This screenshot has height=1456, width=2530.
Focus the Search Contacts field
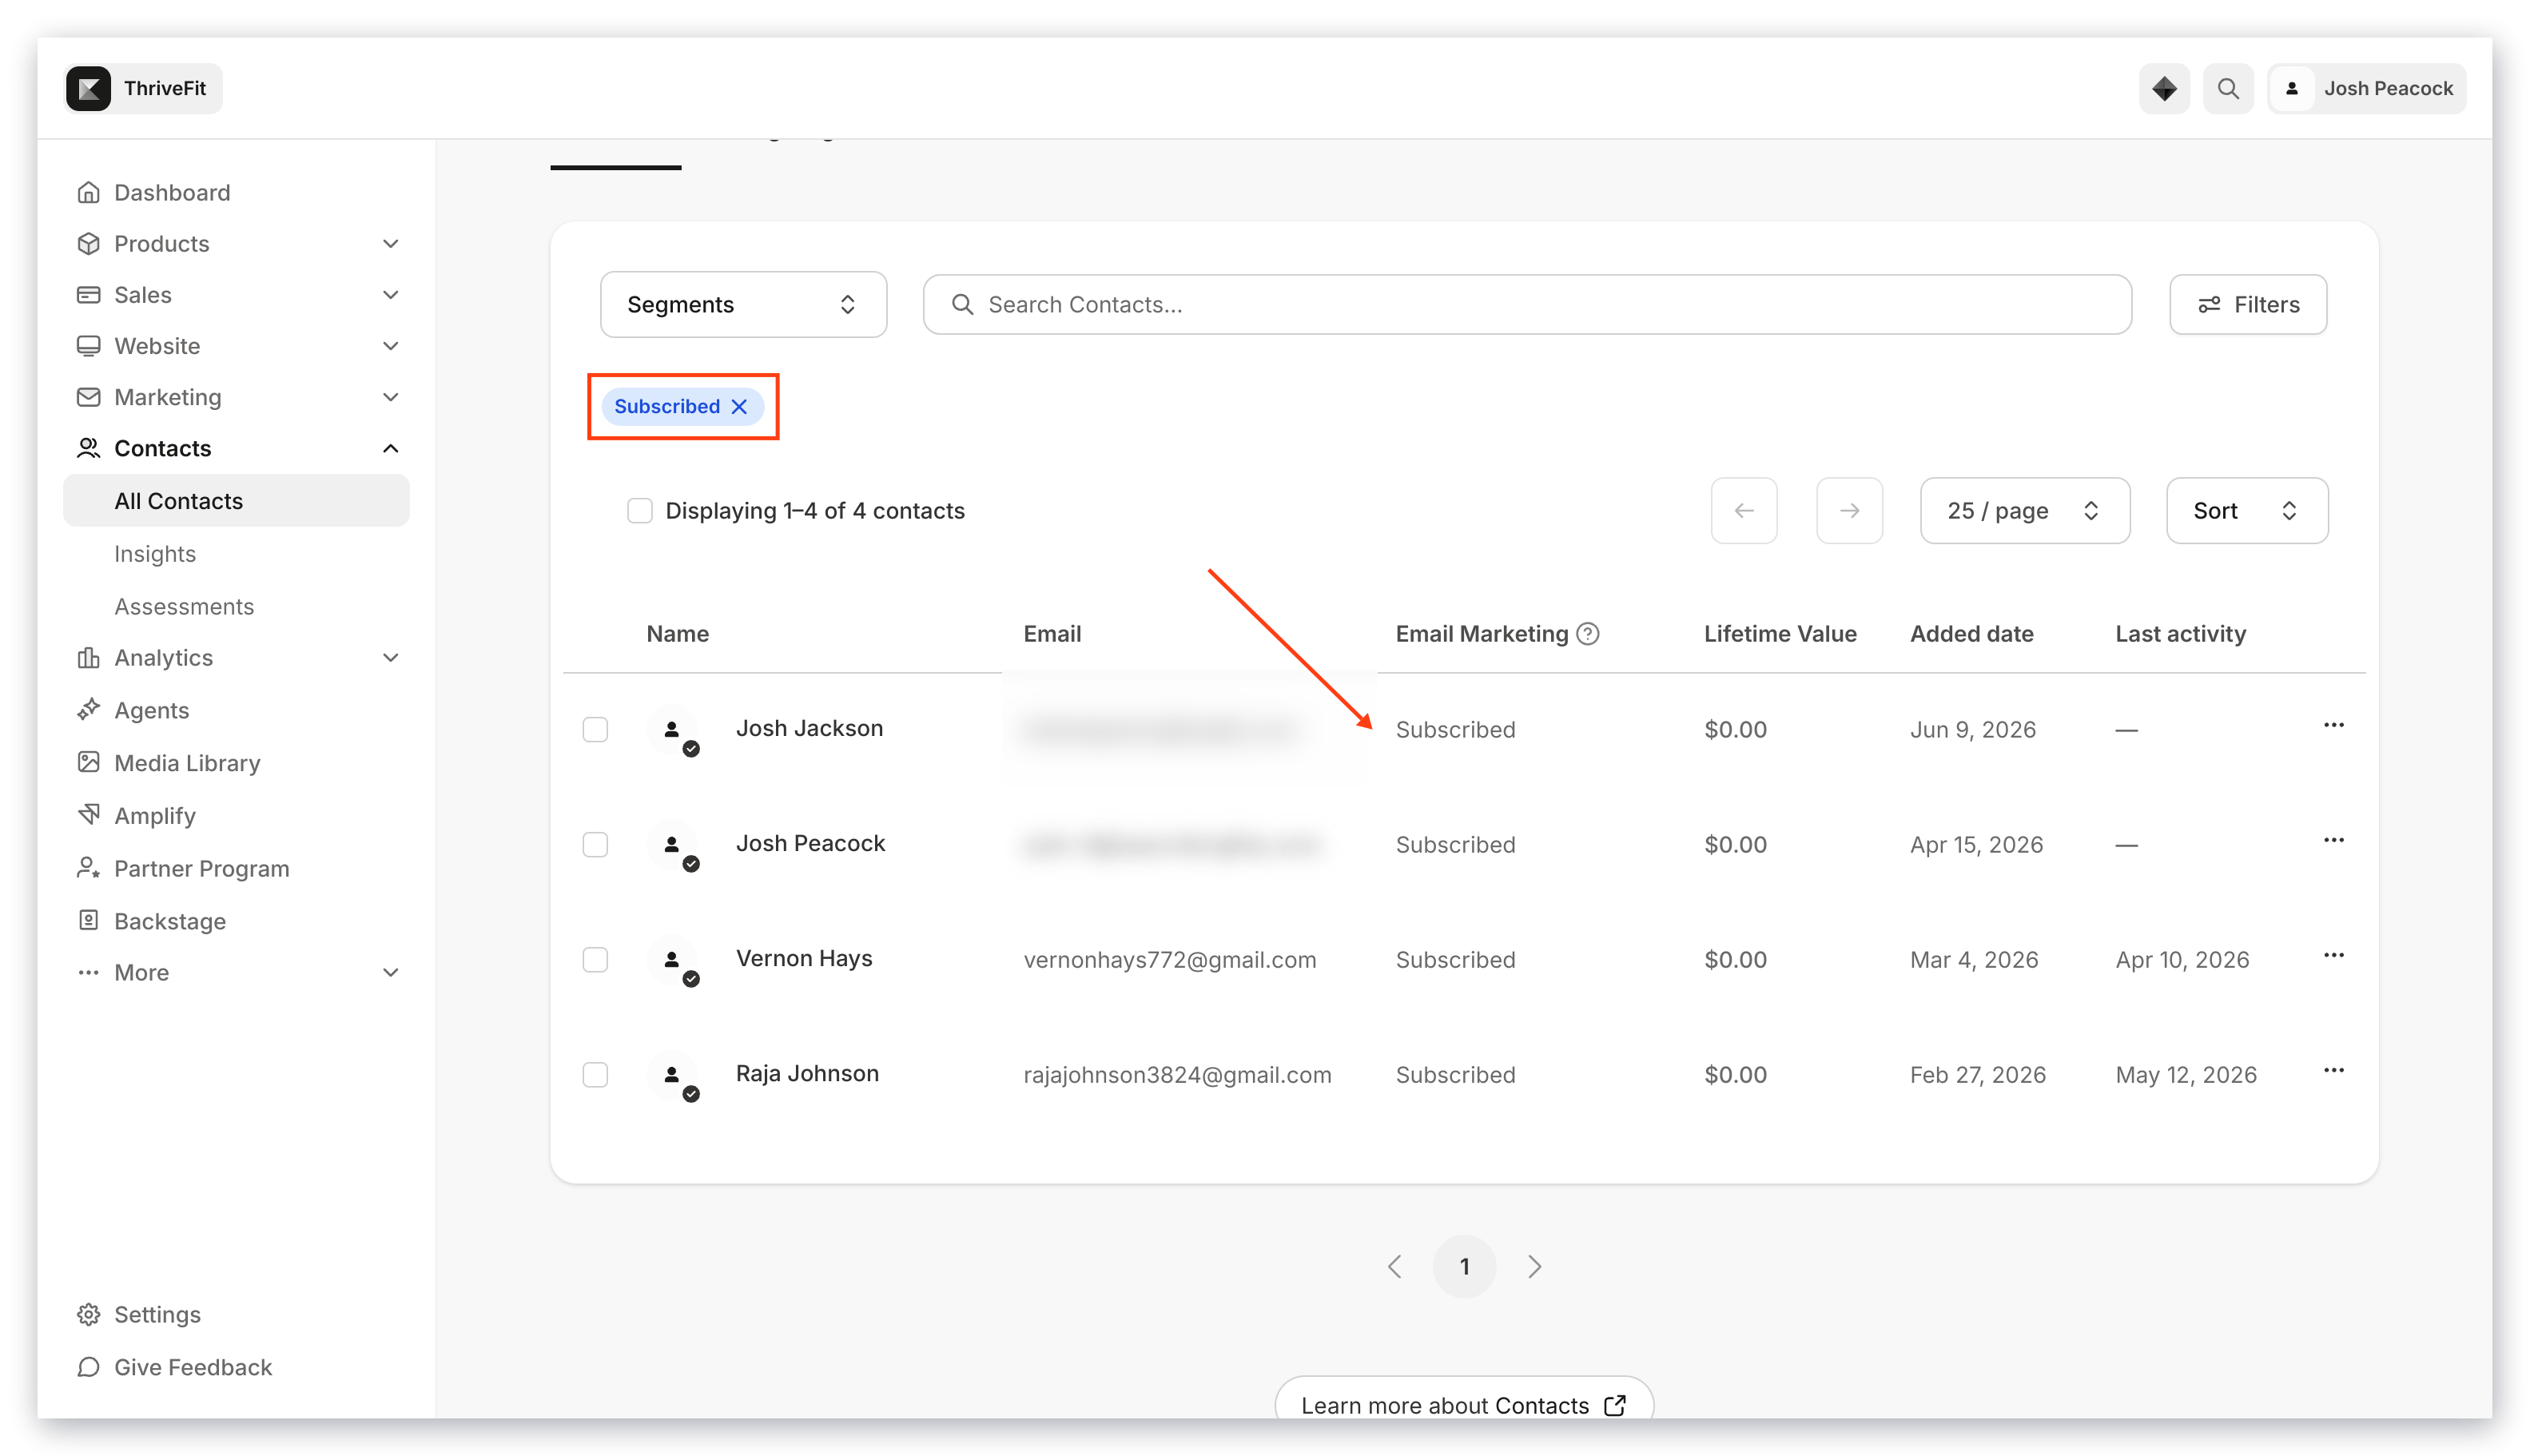point(1526,304)
